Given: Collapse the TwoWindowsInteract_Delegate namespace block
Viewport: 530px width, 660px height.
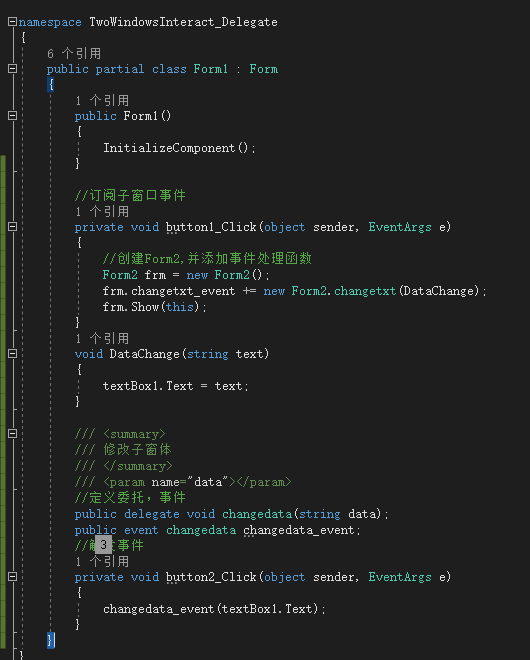Looking at the screenshot, I should 12,21.
